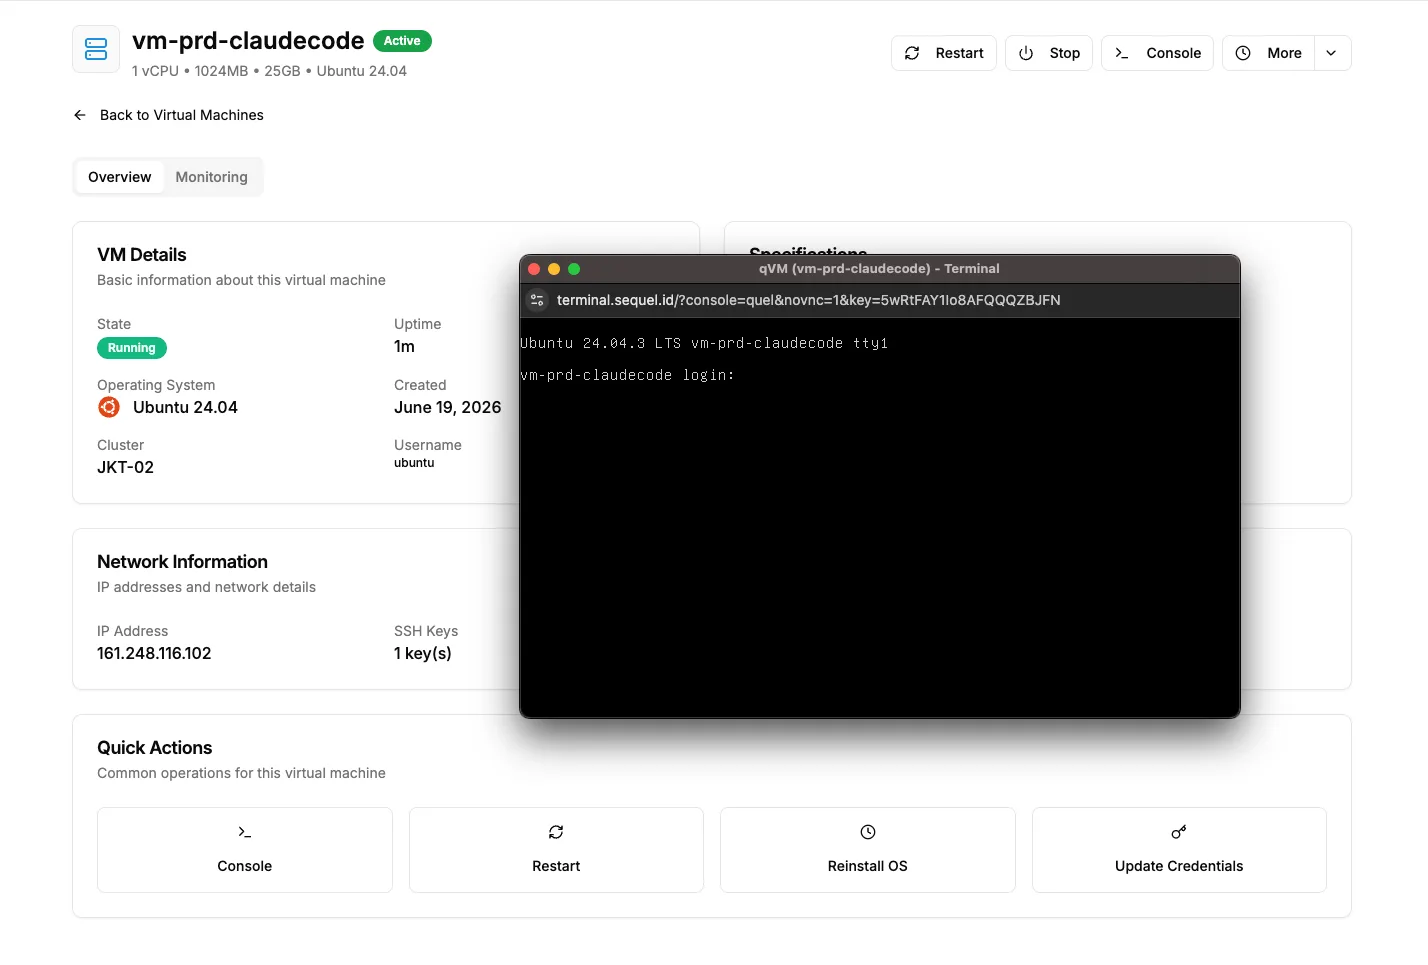The image size is (1428, 965).
Task: Click the server icon beside vm-prd-claudecode
Action: pyautogui.click(x=96, y=49)
